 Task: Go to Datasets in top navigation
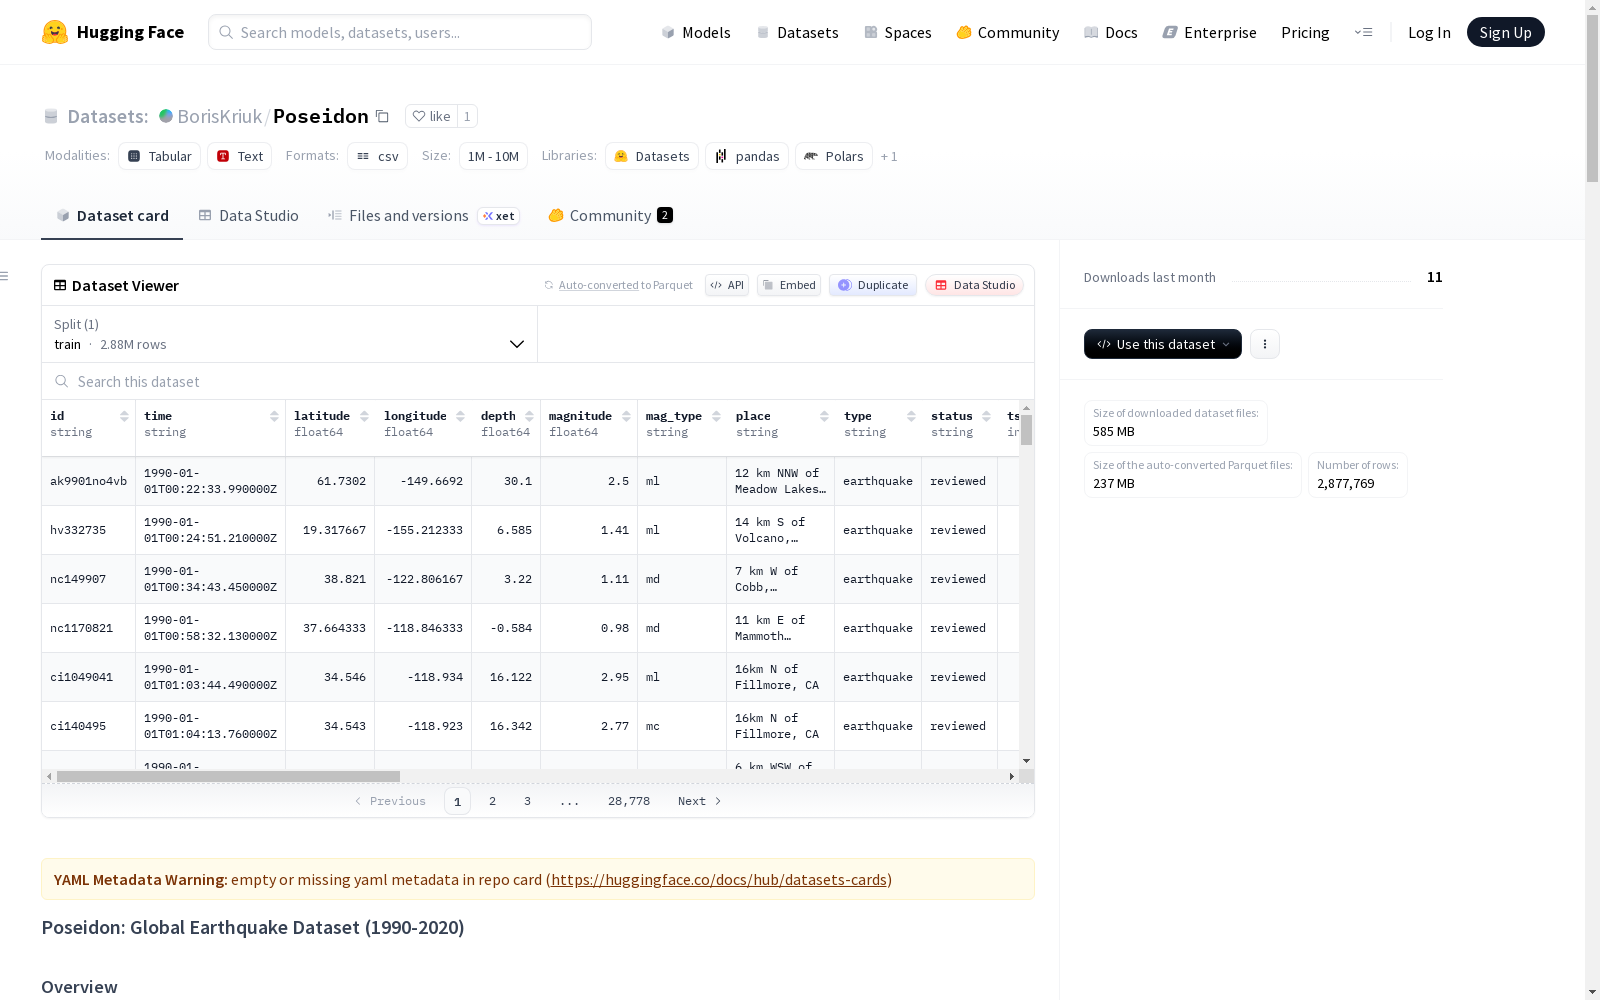[x=797, y=32]
